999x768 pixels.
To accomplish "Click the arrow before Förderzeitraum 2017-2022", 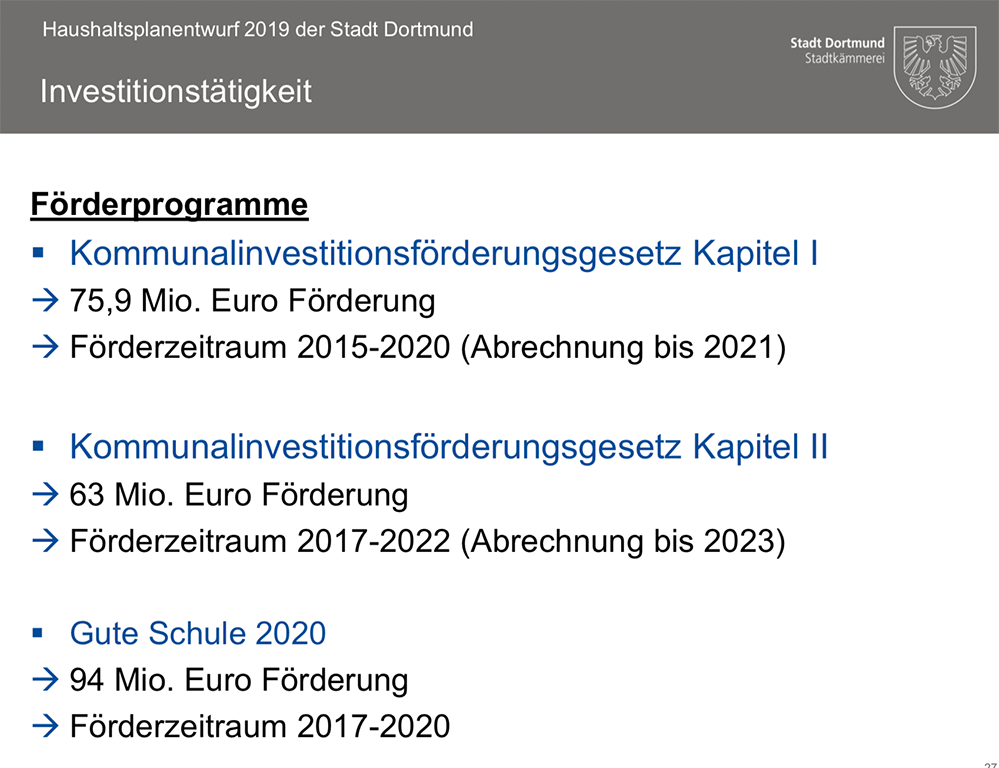I will coord(46,541).
